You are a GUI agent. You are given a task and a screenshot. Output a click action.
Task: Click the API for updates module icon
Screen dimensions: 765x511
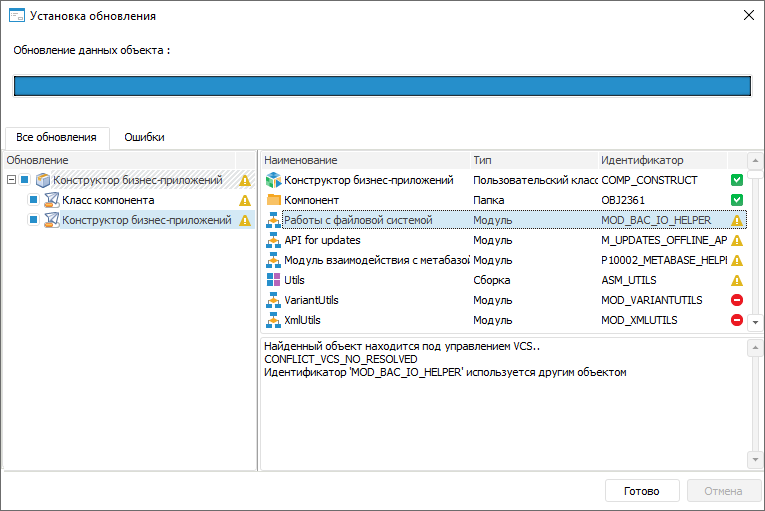coord(273,240)
